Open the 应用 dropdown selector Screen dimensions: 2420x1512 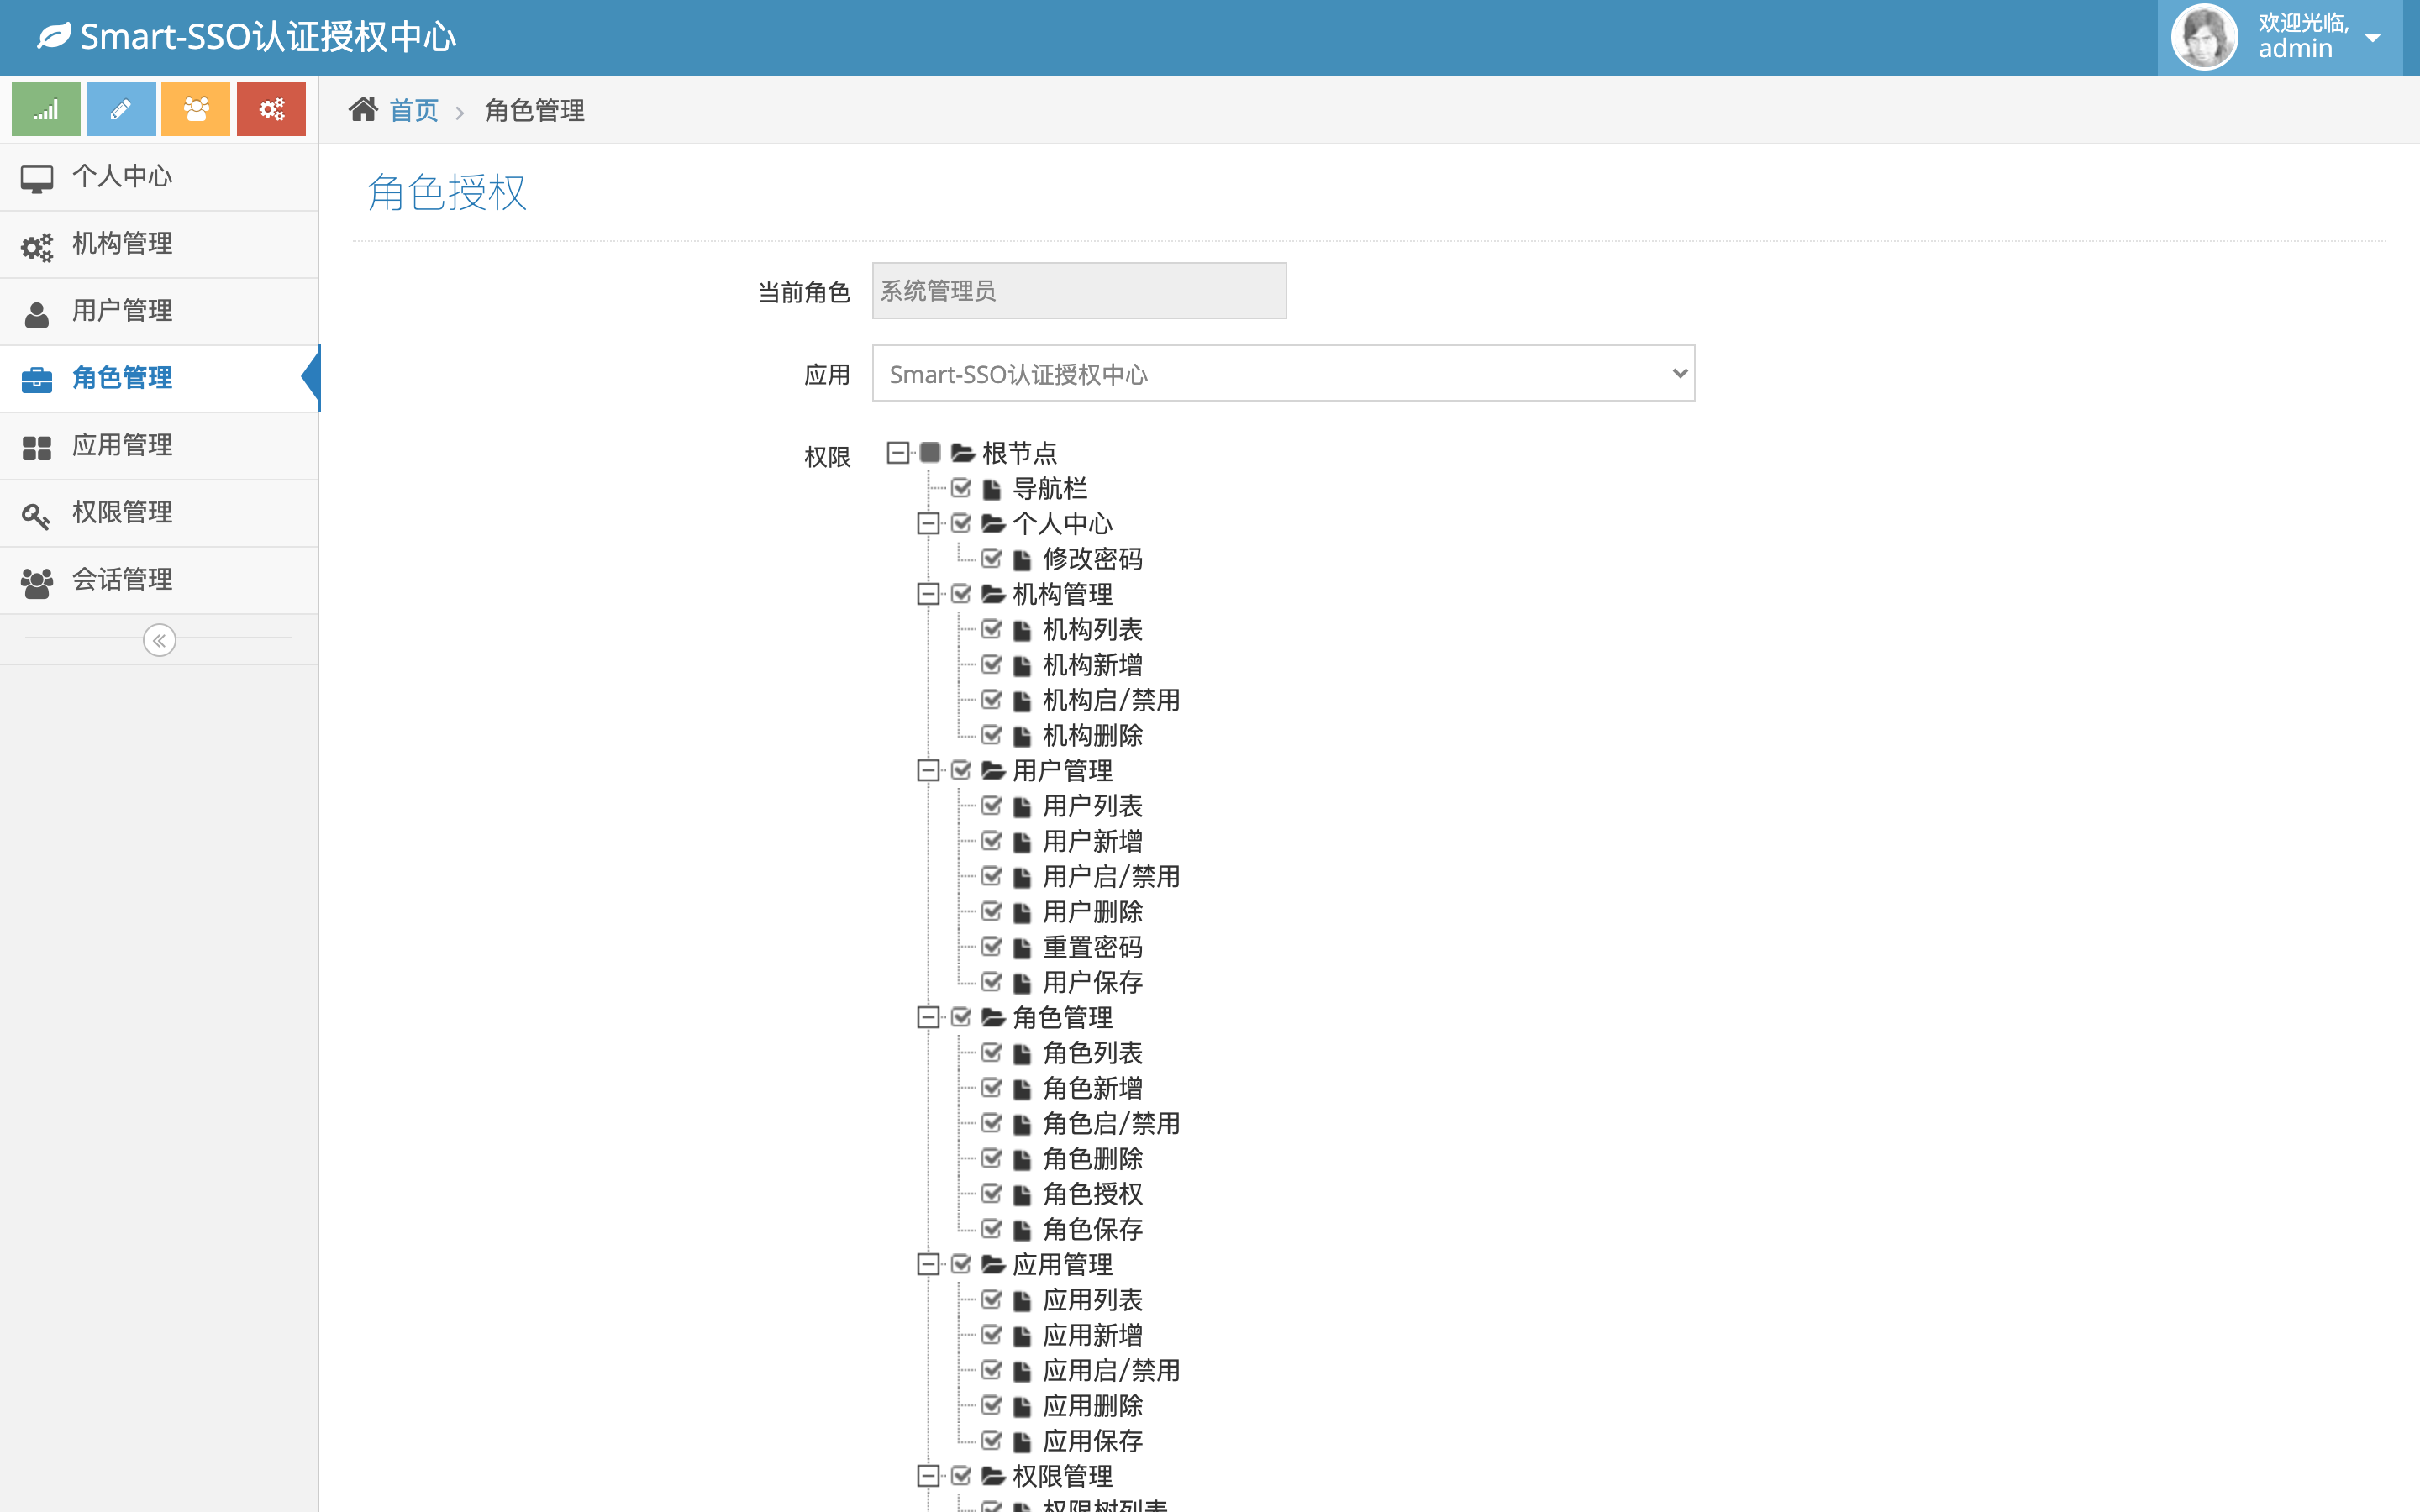1283,373
